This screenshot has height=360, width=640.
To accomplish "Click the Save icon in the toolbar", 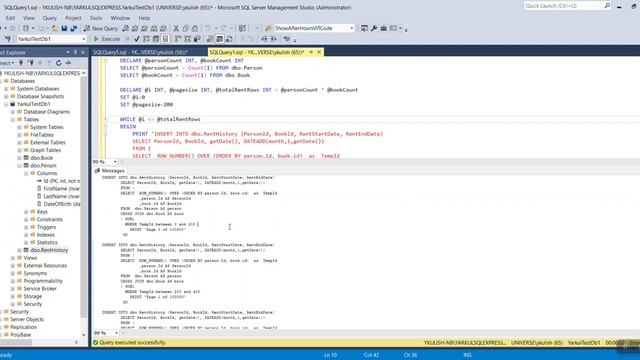I will [64, 28].
